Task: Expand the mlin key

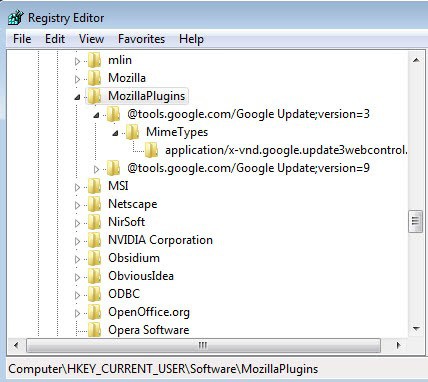Action: (x=78, y=61)
